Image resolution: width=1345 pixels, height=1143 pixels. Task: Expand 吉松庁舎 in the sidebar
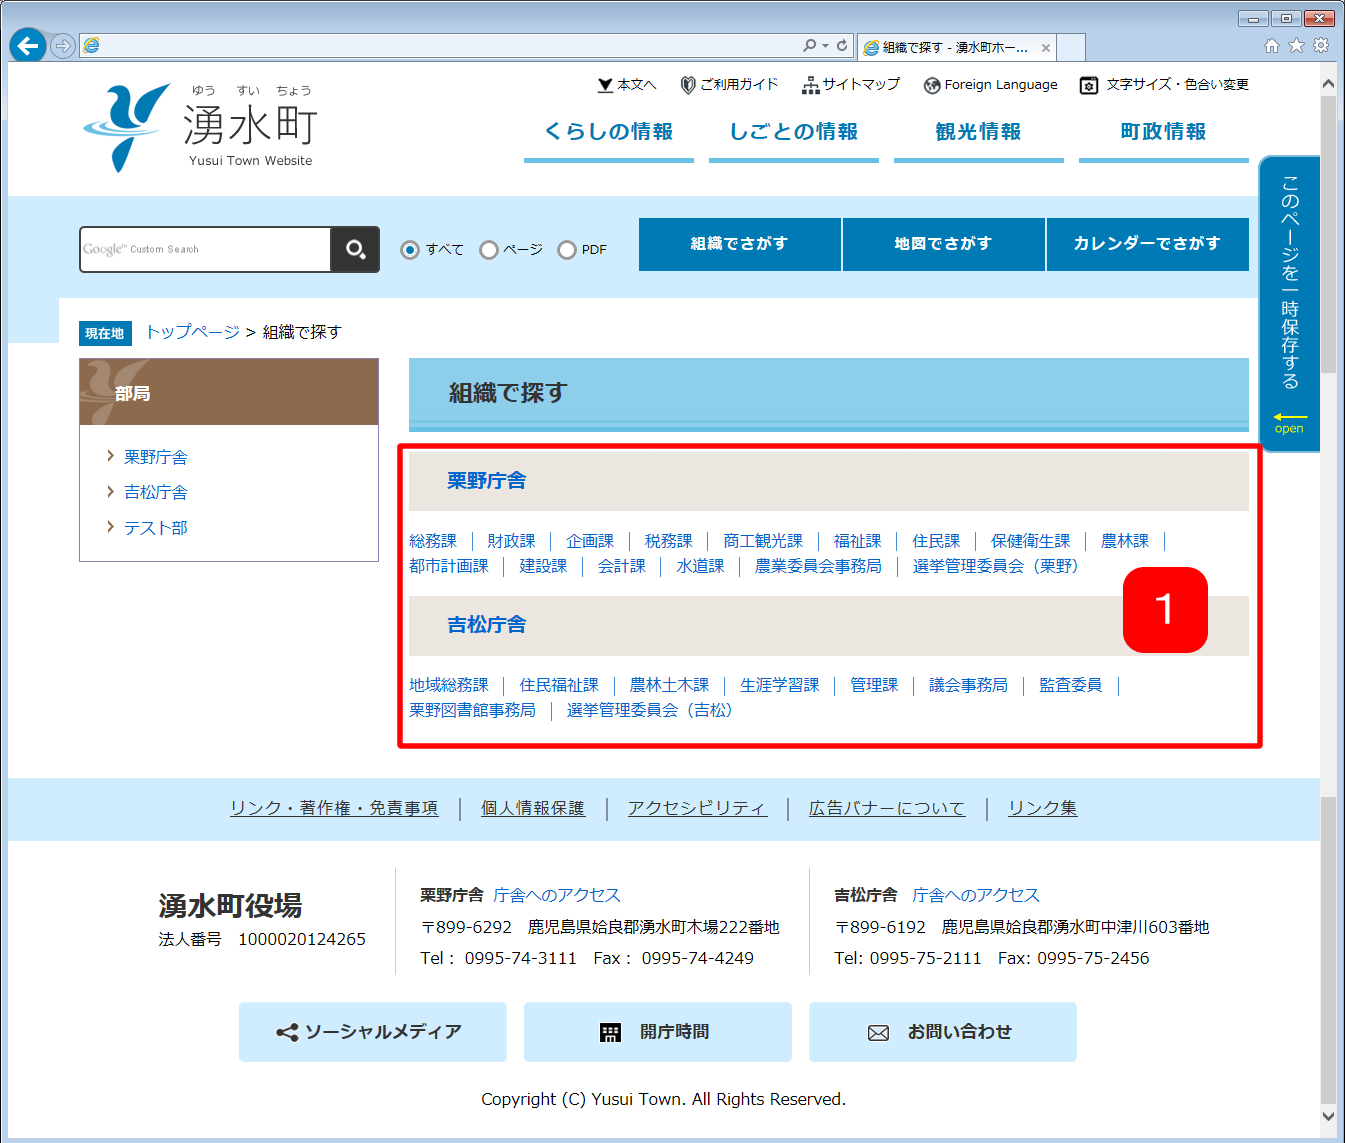(x=155, y=492)
